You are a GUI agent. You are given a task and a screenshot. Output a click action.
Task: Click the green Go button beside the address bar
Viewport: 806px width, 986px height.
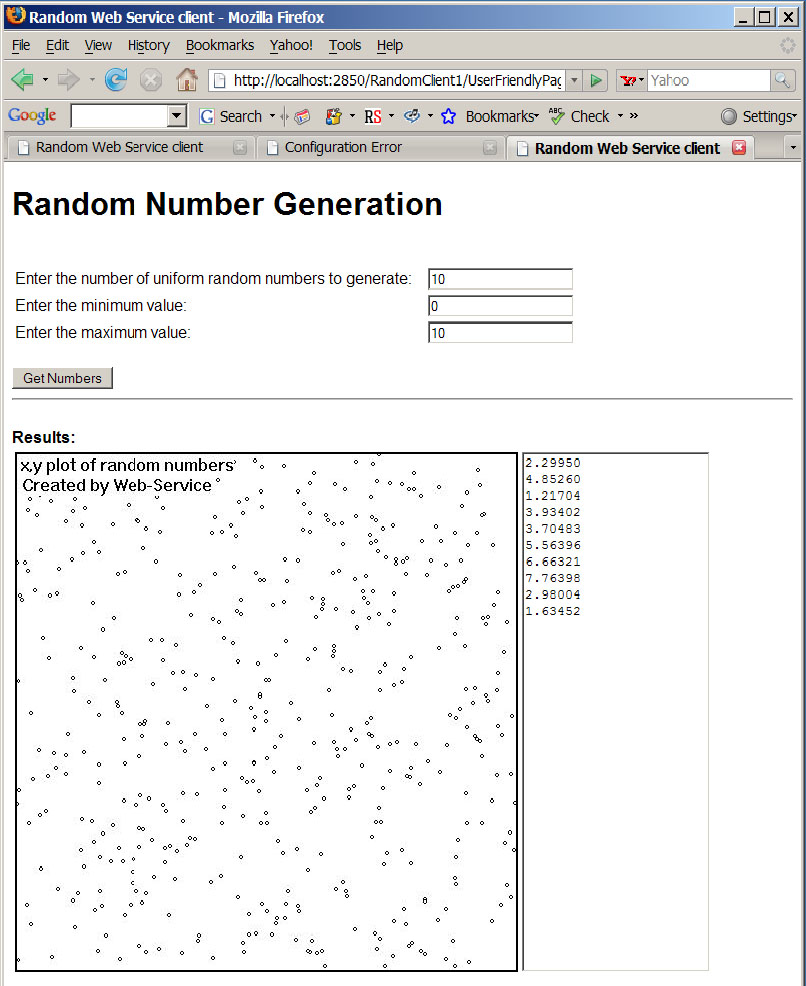tap(595, 80)
